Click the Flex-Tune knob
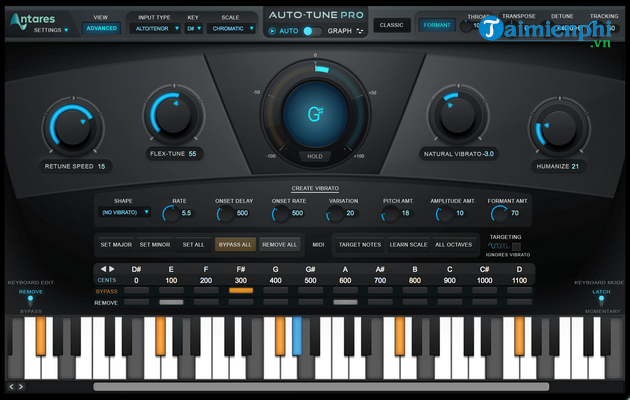Image resolution: width=630 pixels, height=400 pixels. [173, 115]
